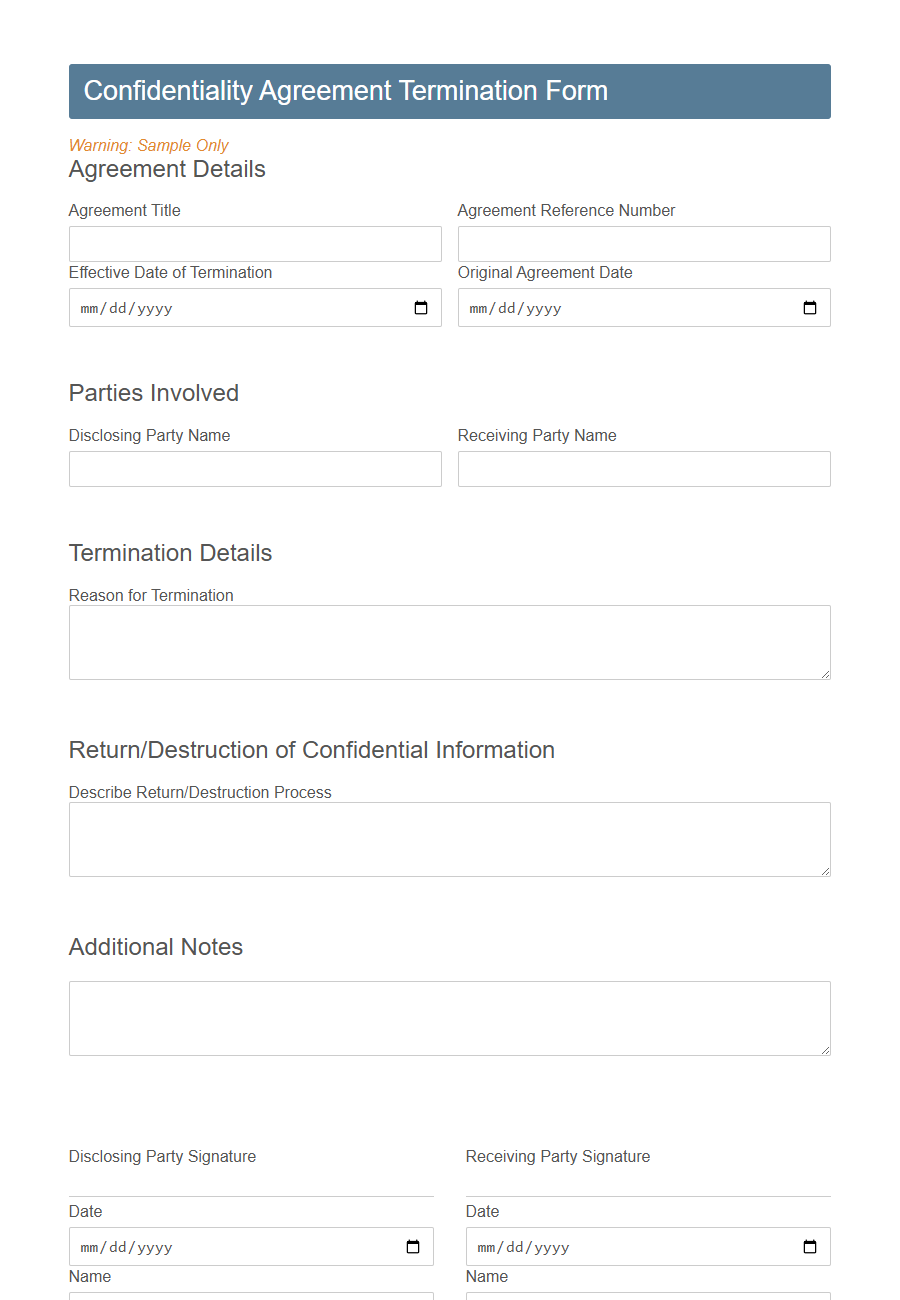This screenshot has height=1300, width=900.
Task: Click inside the Additional Notes text area
Action: click(x=449, y=1017)
